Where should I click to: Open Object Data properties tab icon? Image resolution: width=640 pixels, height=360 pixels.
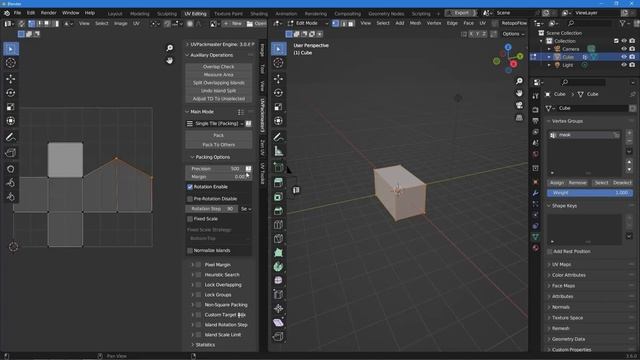tap(536, 237)
